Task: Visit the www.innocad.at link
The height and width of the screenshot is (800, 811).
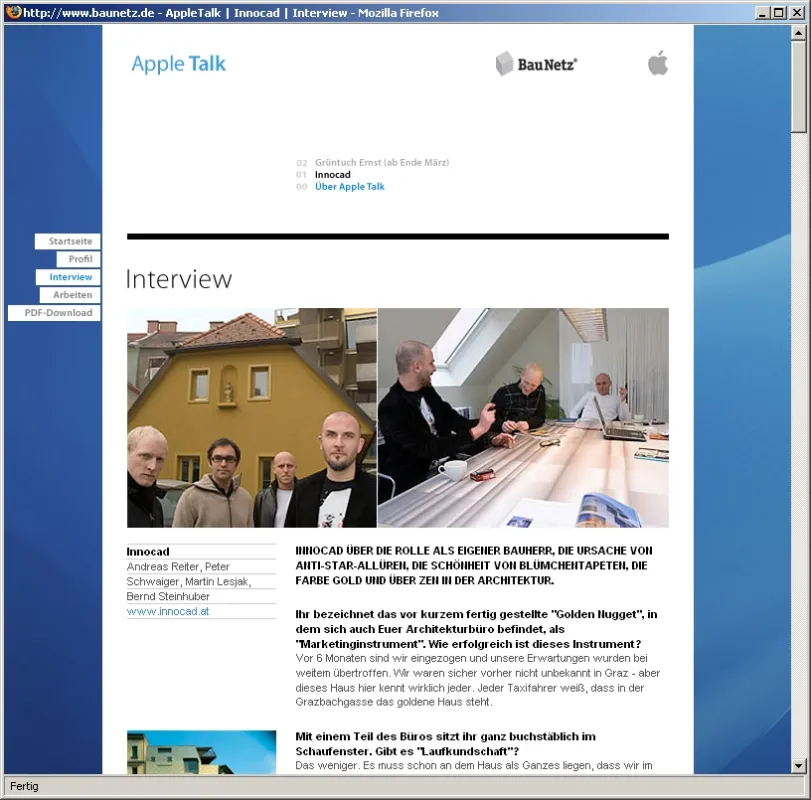Action: point(168,611)
